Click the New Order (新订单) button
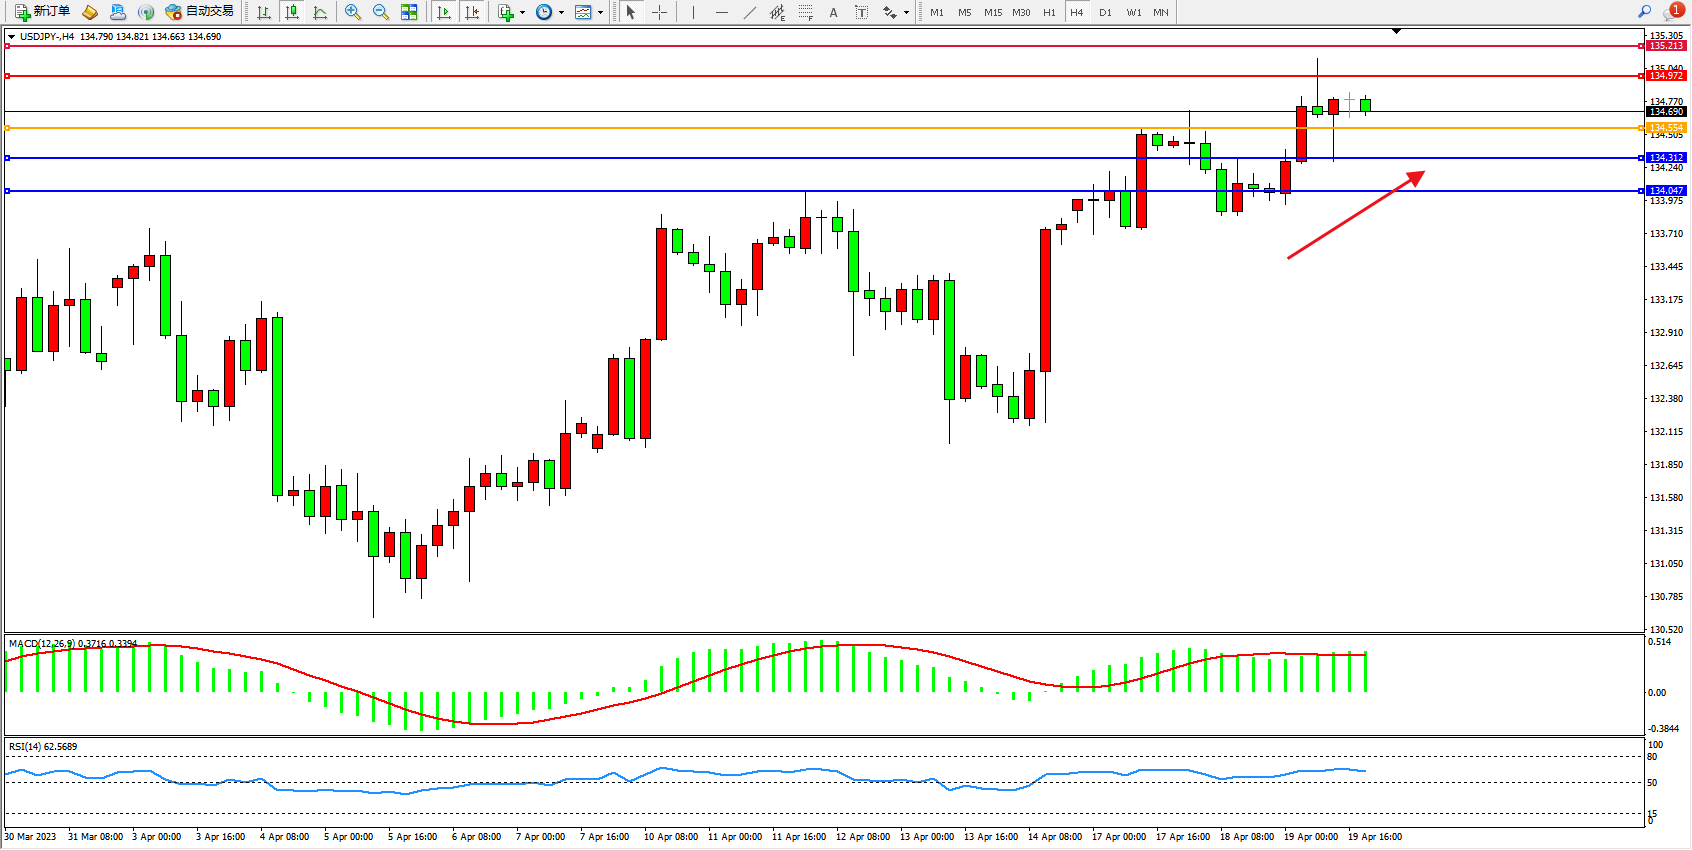Image resolution: width=1692 pixels, height=850 pixels. (x=42, y=12)
